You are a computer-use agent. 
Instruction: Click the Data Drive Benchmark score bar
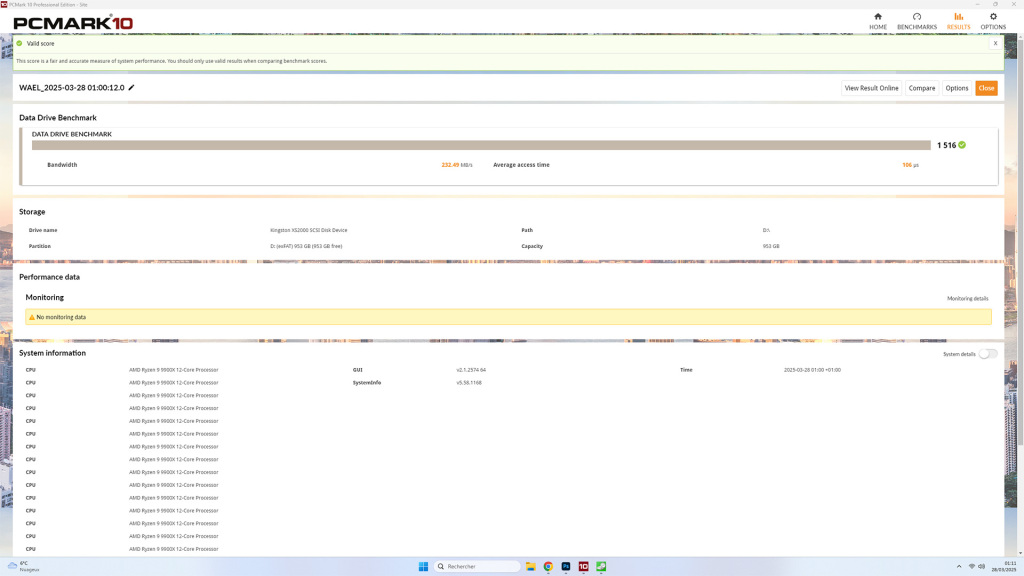tap(481, 145)
